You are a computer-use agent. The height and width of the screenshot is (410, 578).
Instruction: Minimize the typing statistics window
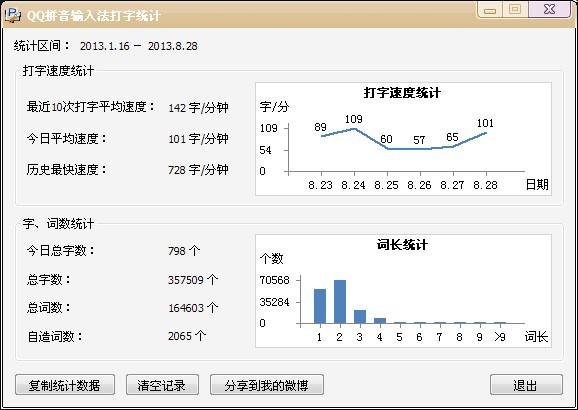pyautogui.click(x=490, y=9)
